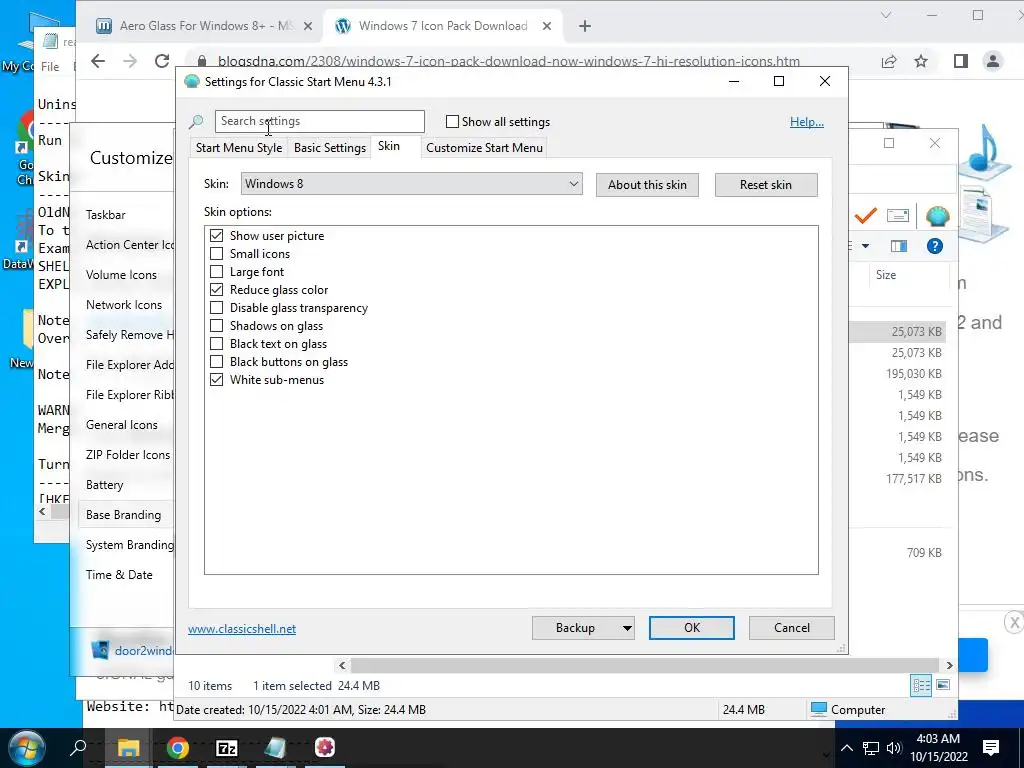This screenshot has height=768, width=1024.
Task: Select the Skin tab
Action: (x=389, y=146)
